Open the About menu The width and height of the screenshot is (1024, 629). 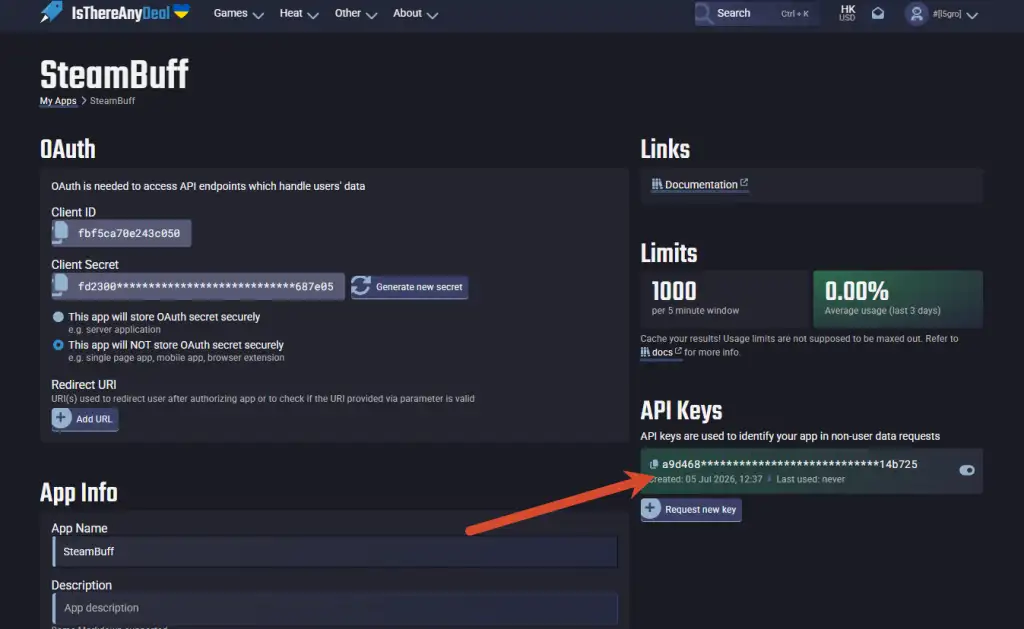pyautogui.click(x=415, y=14)
